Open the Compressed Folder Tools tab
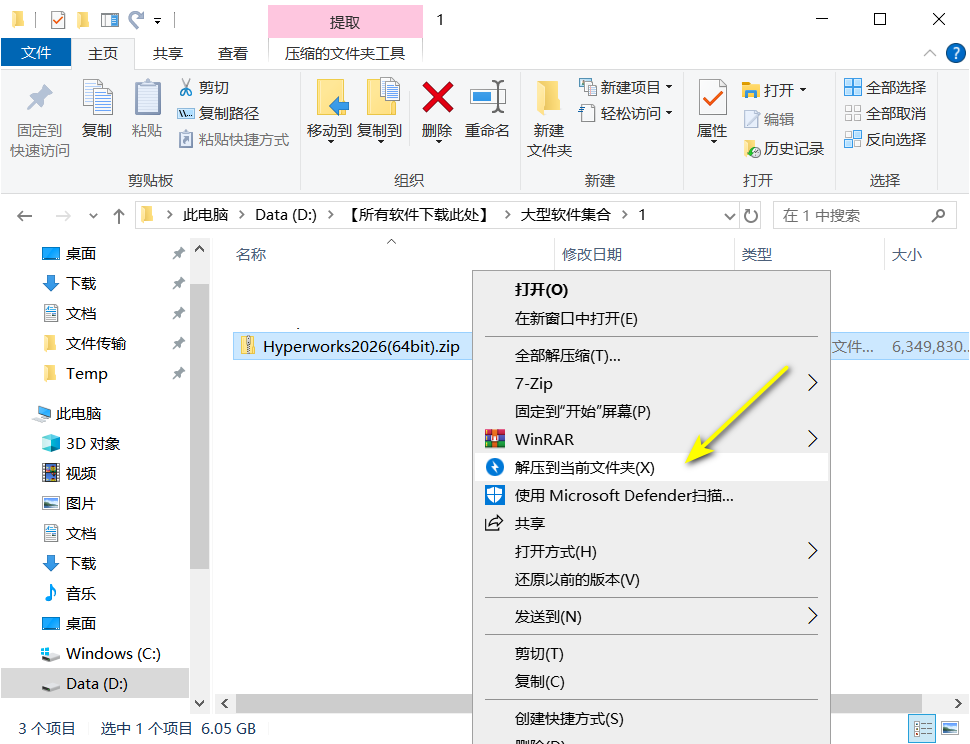Viewport: 970px width, 744px height. point(345,54)
